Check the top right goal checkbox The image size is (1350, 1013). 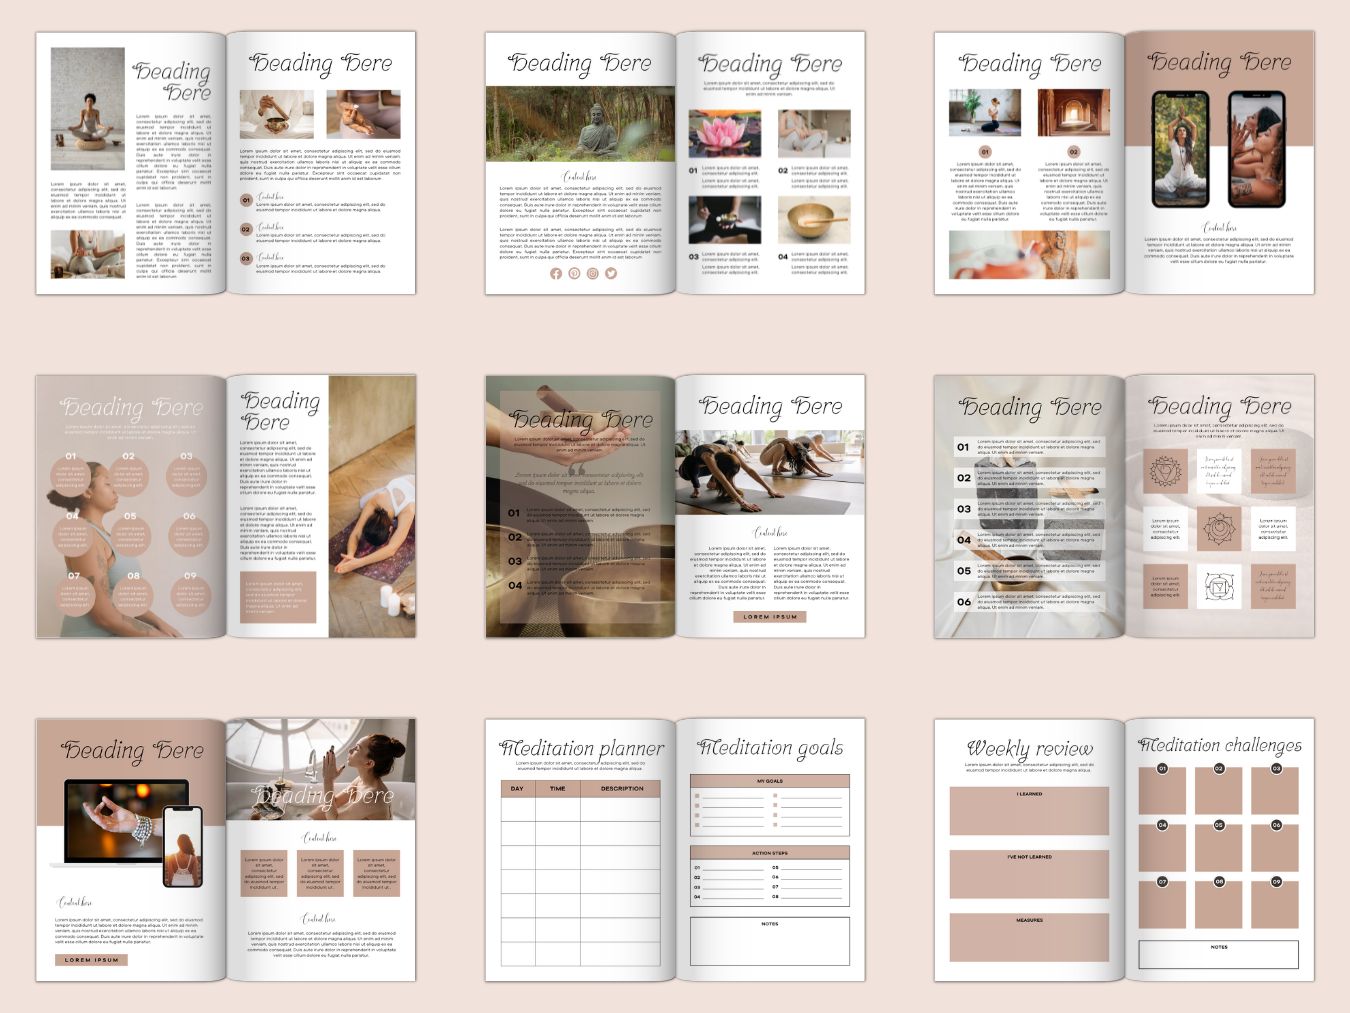[x=775, y=796]
